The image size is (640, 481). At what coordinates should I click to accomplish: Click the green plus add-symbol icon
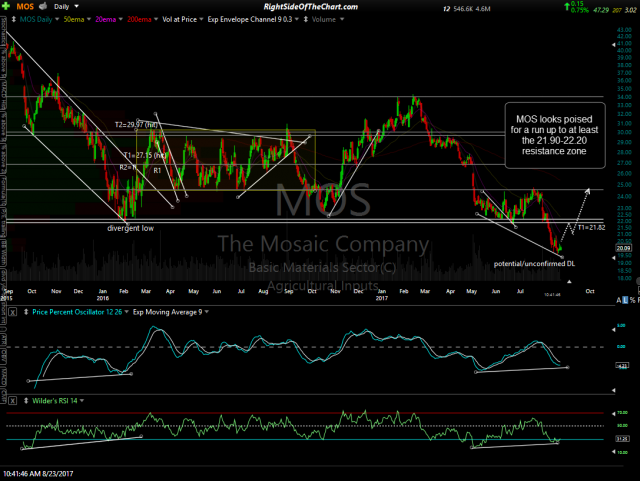[x=6, y=6]
